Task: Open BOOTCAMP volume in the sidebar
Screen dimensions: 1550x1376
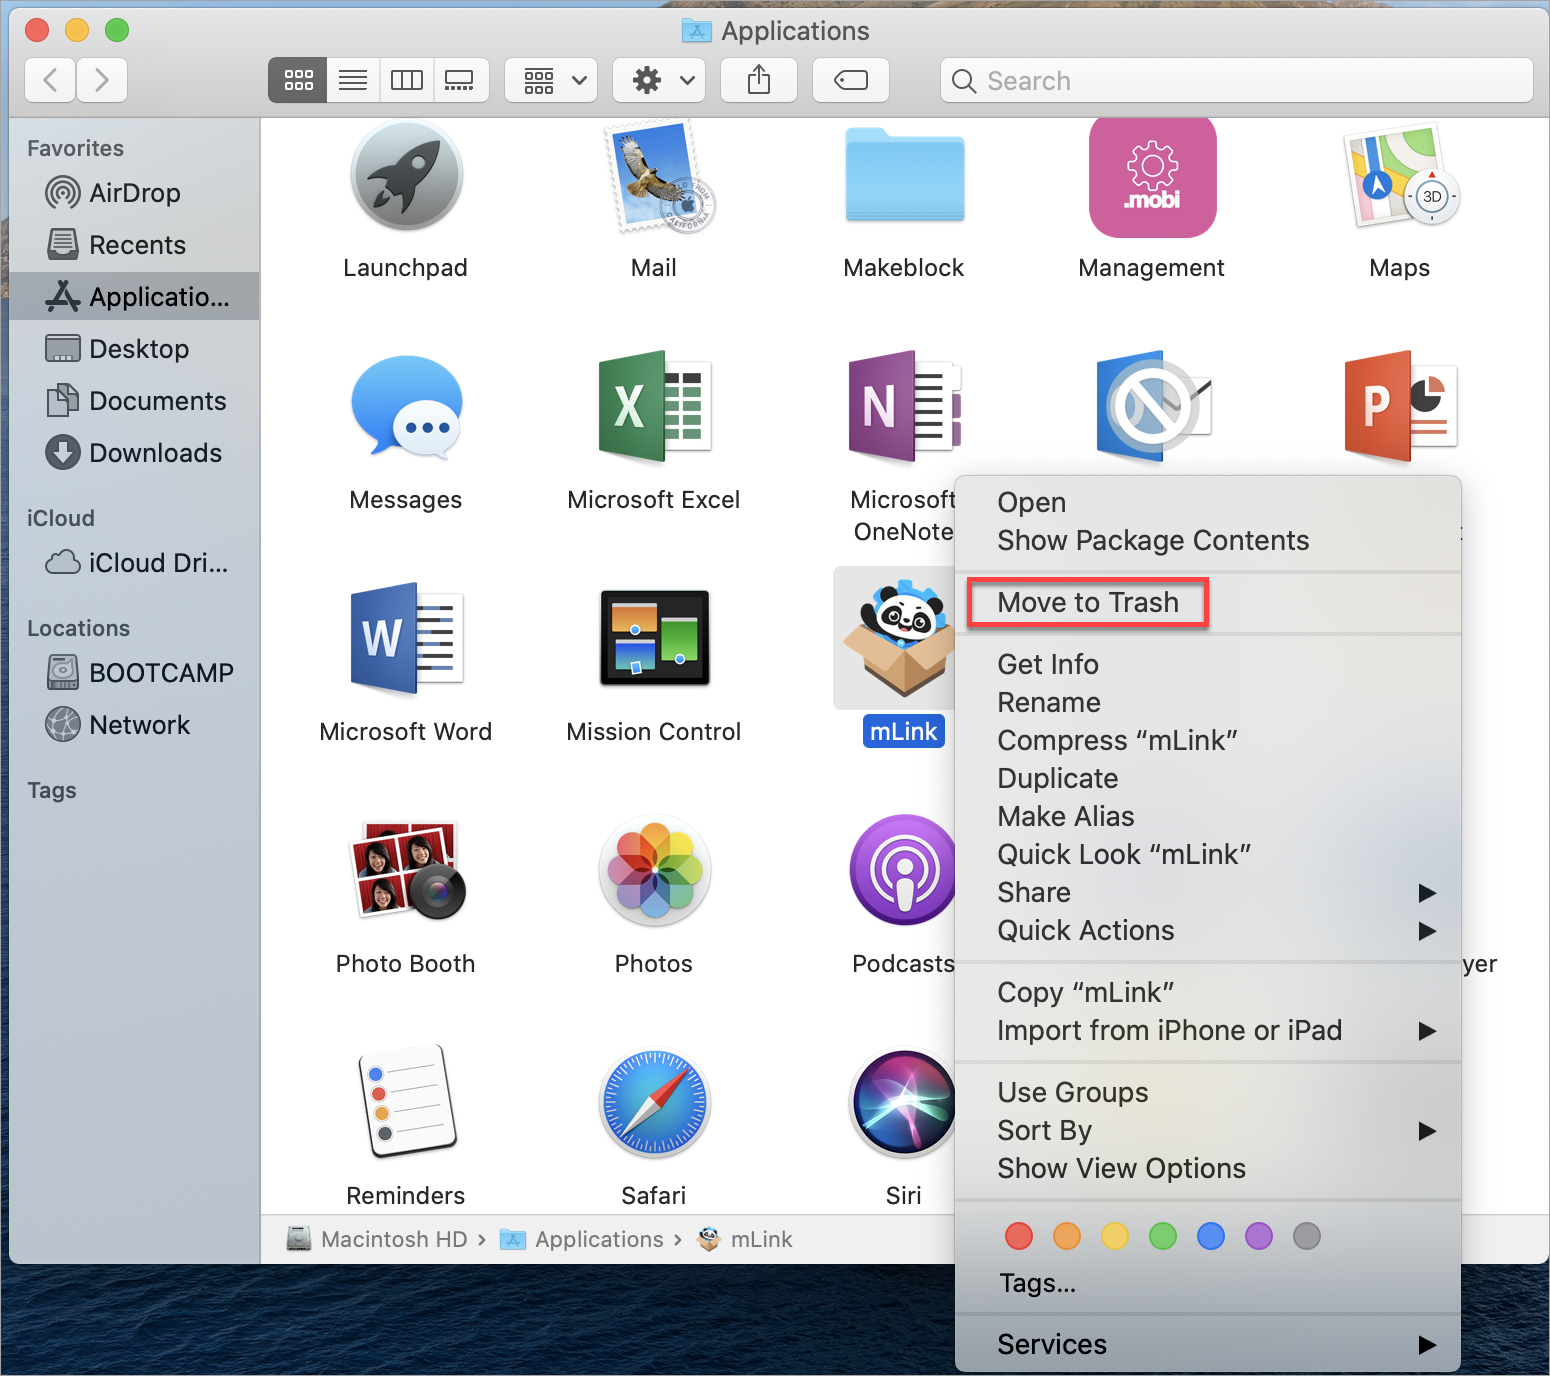Action: coord(134,672)
